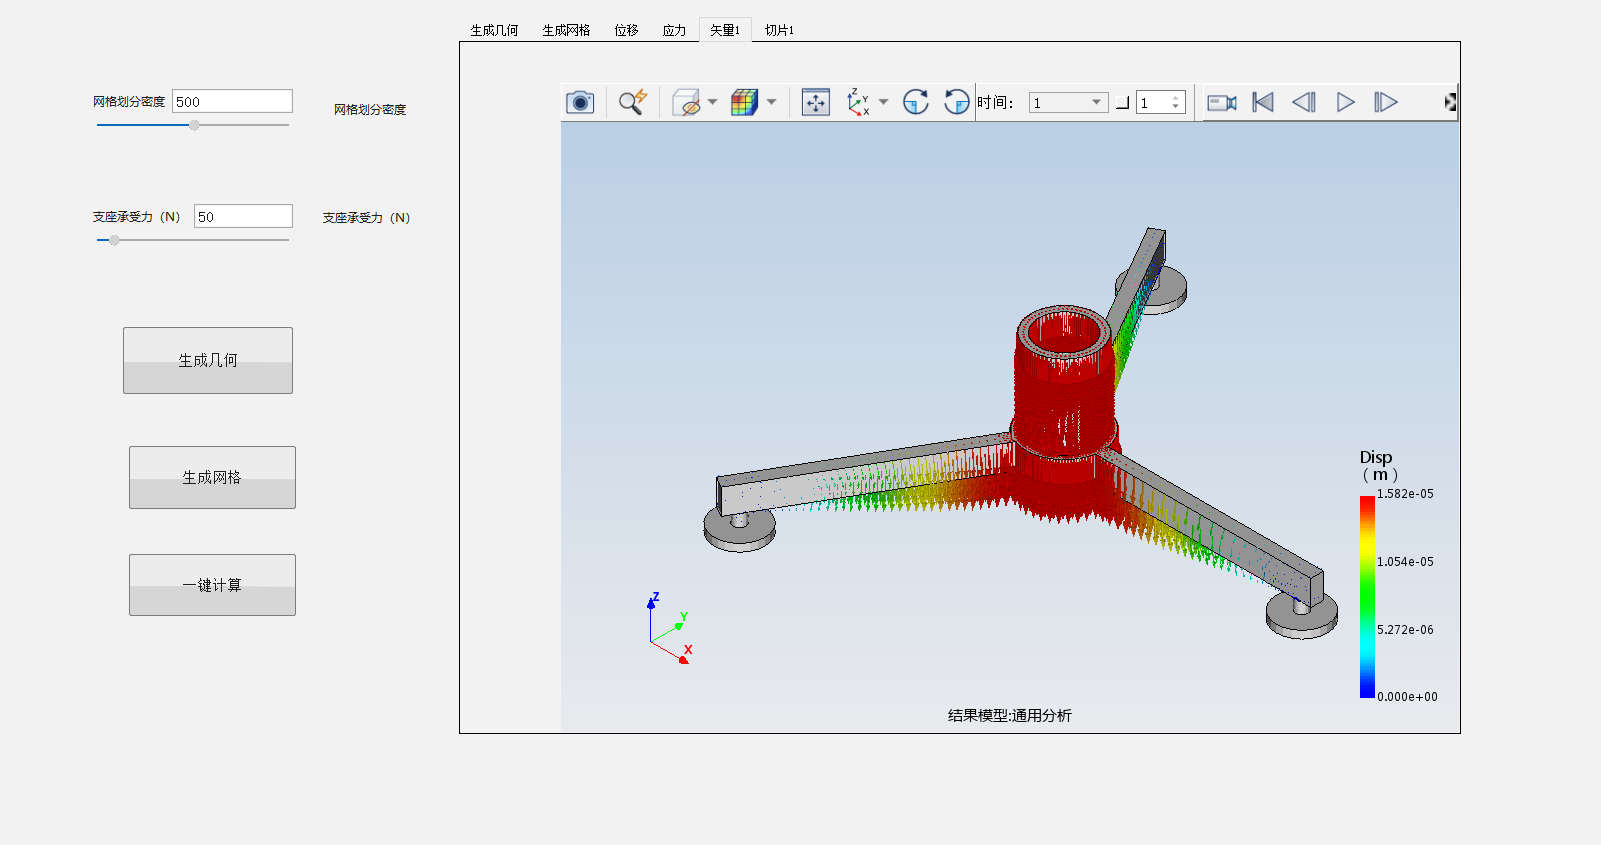The width and height of the screenshot is (1601, 845).
Task: Click the XYZ coordinate triad in viewport
Action: tap(670, 628)
